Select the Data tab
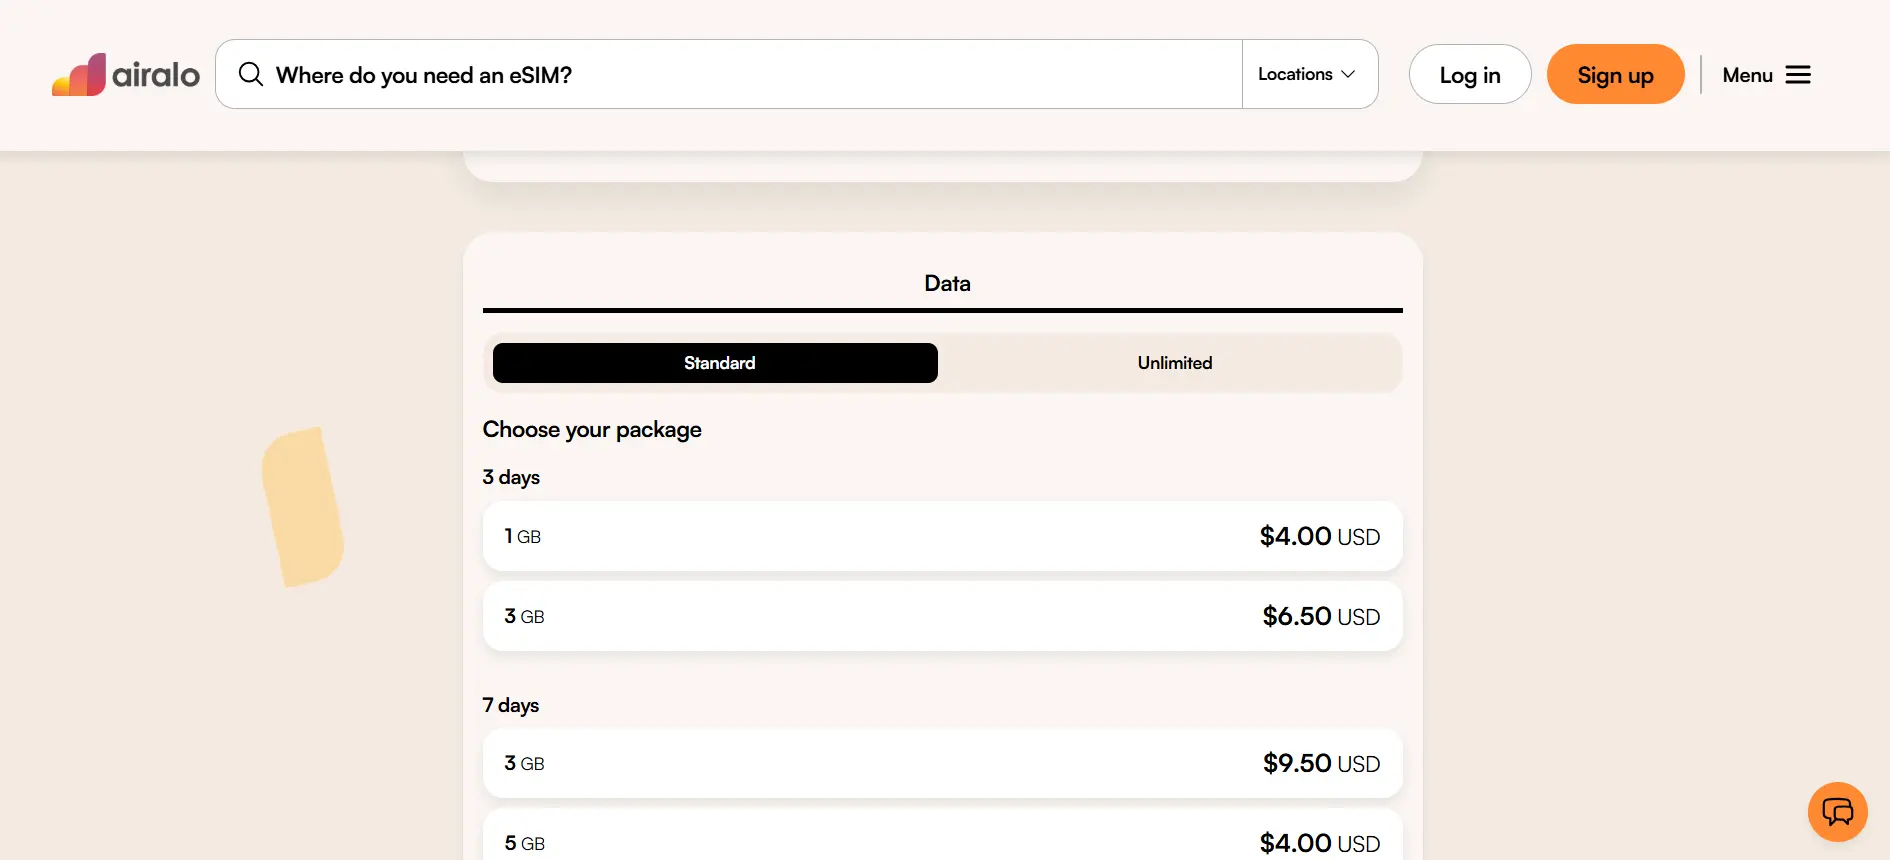Screen dimensions: 1890x860 click(946, 284)
